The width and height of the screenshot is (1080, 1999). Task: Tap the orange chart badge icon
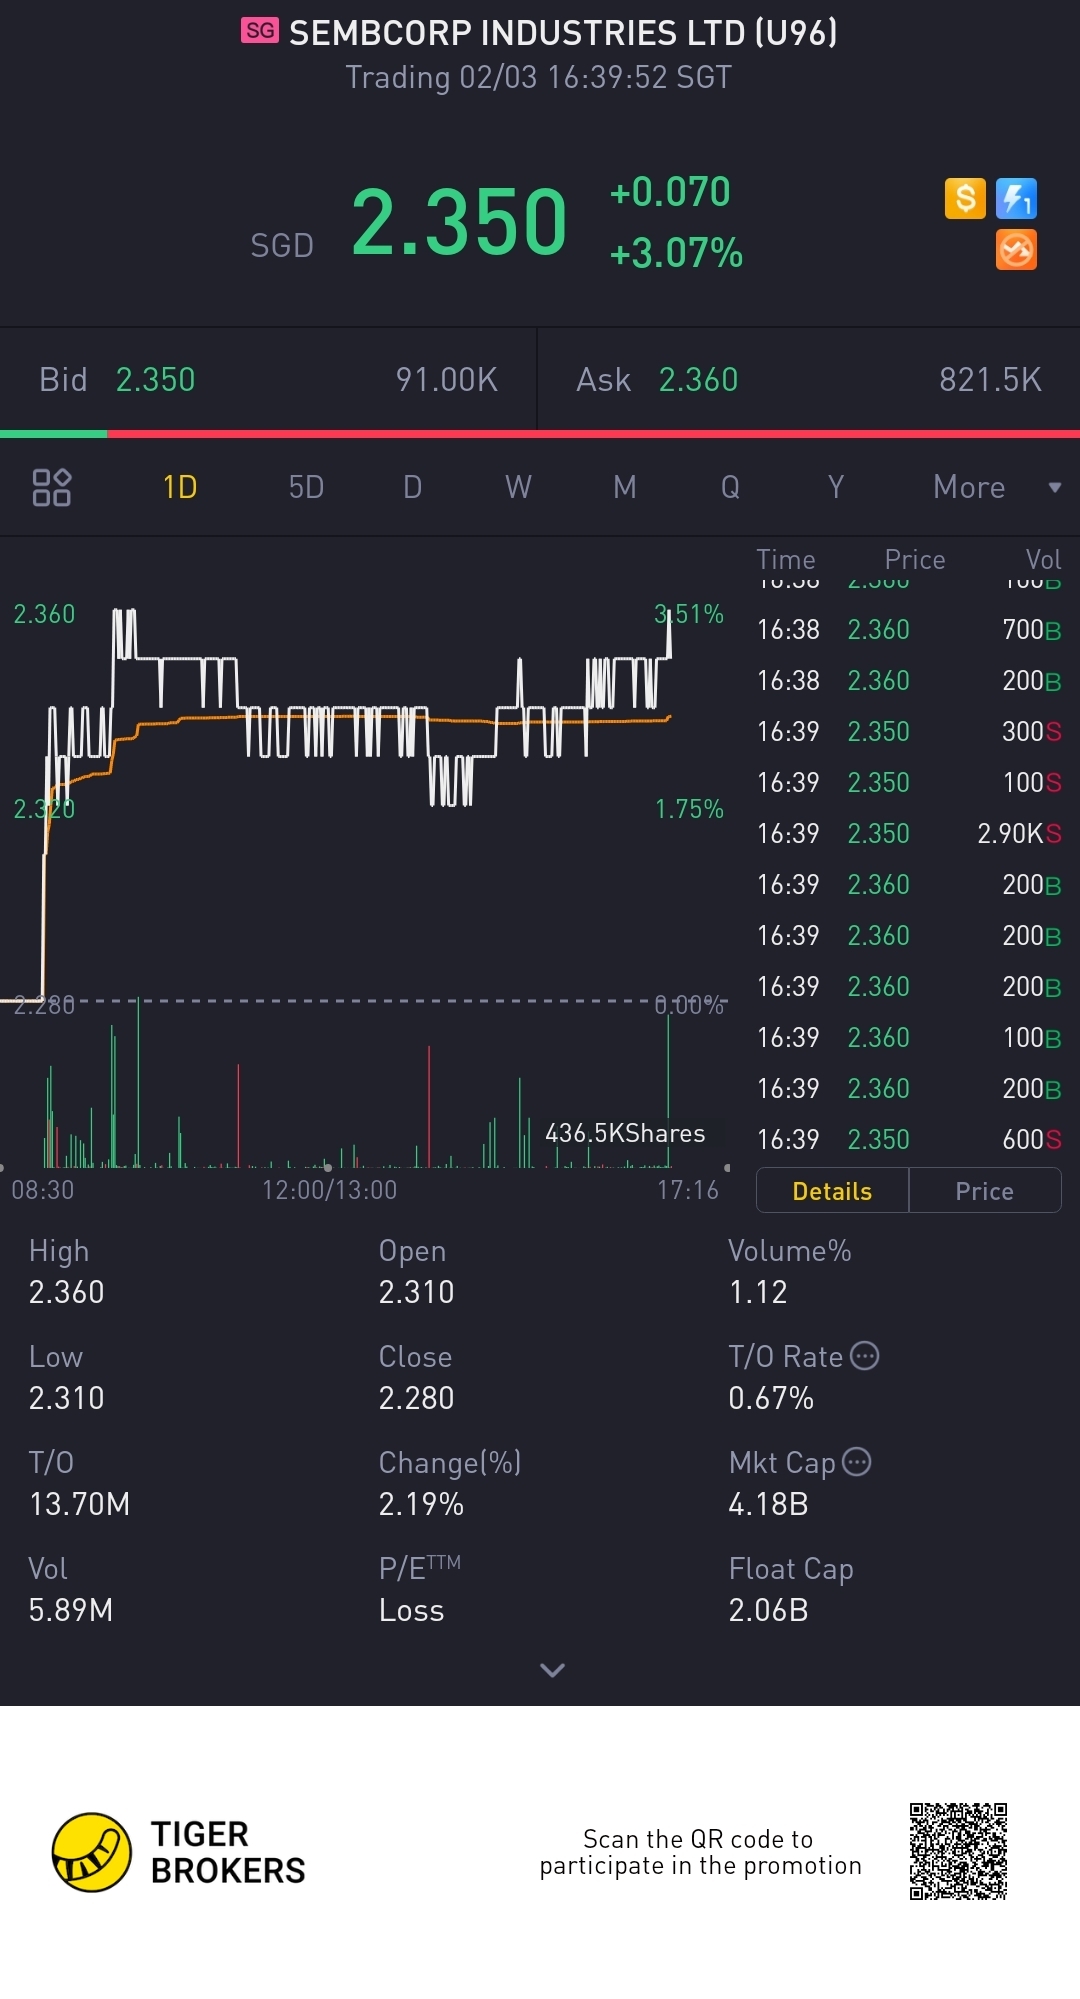coord(1016,250)
